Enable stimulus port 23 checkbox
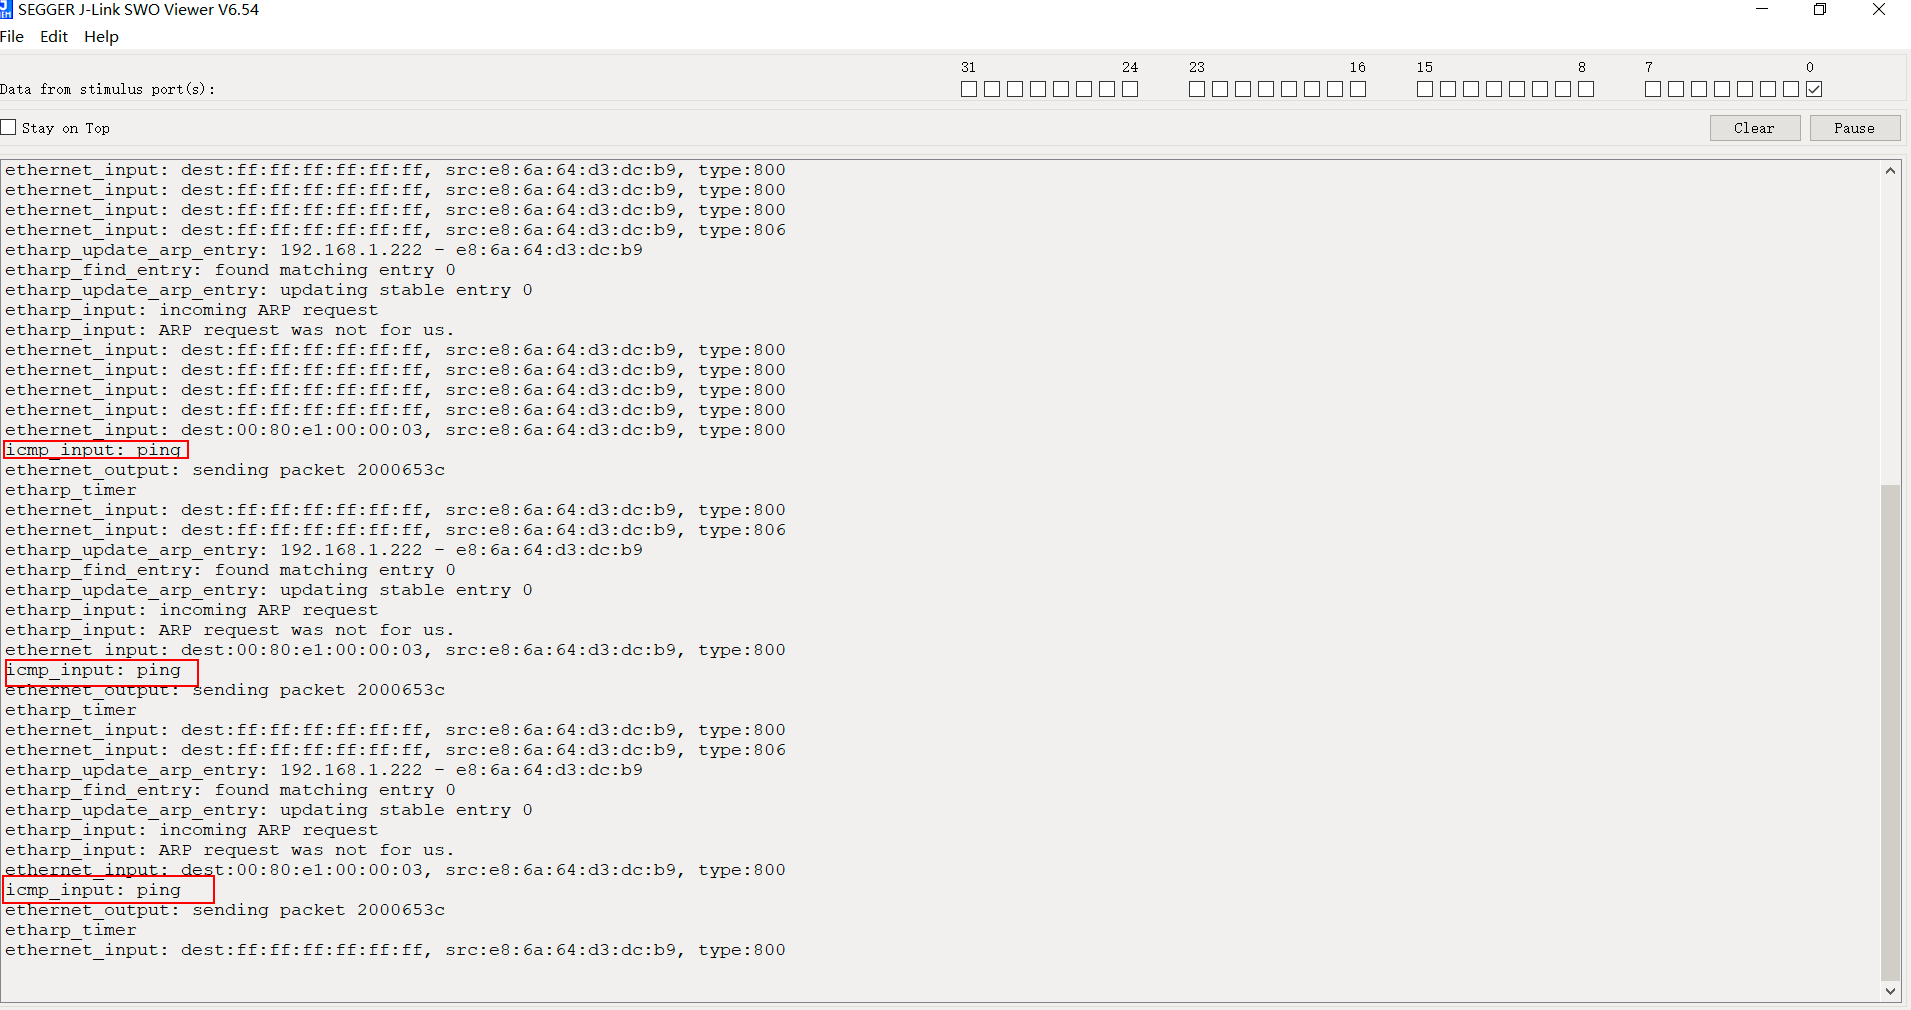This screenshot has height=1010, width=1911. [x=1196, y=89]
